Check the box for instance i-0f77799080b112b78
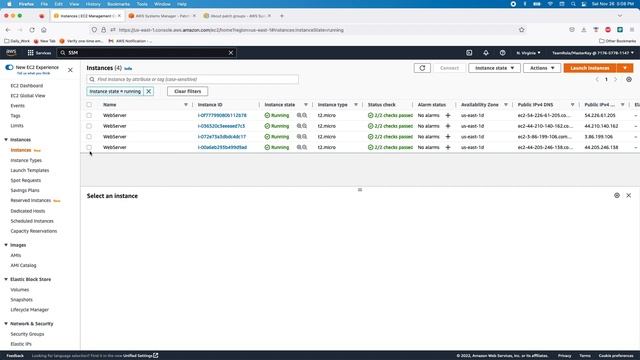 click(x=89, y=116)
